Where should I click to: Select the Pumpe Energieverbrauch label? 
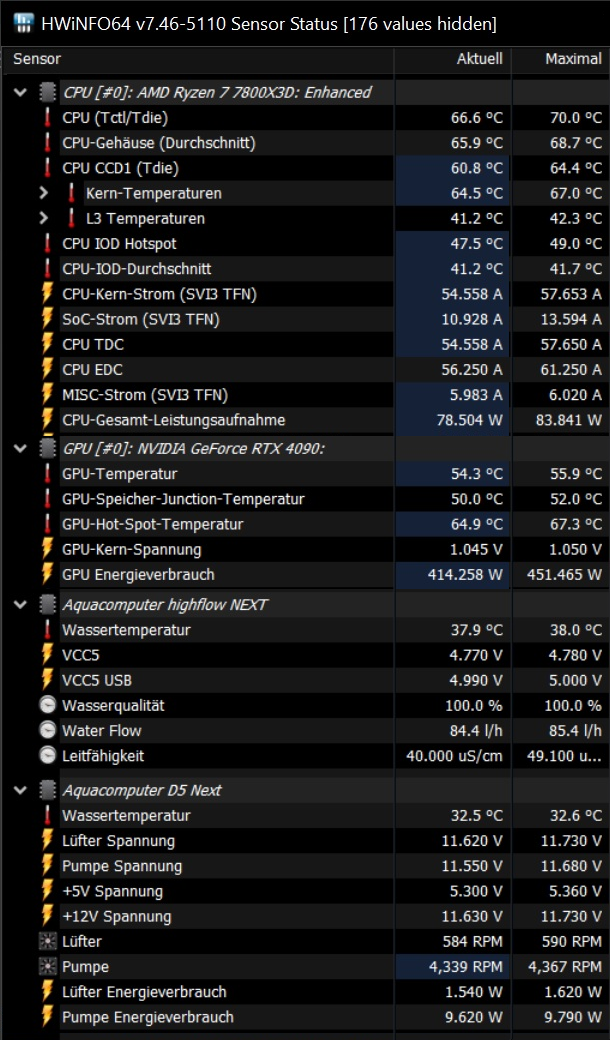coord(148,1017)
